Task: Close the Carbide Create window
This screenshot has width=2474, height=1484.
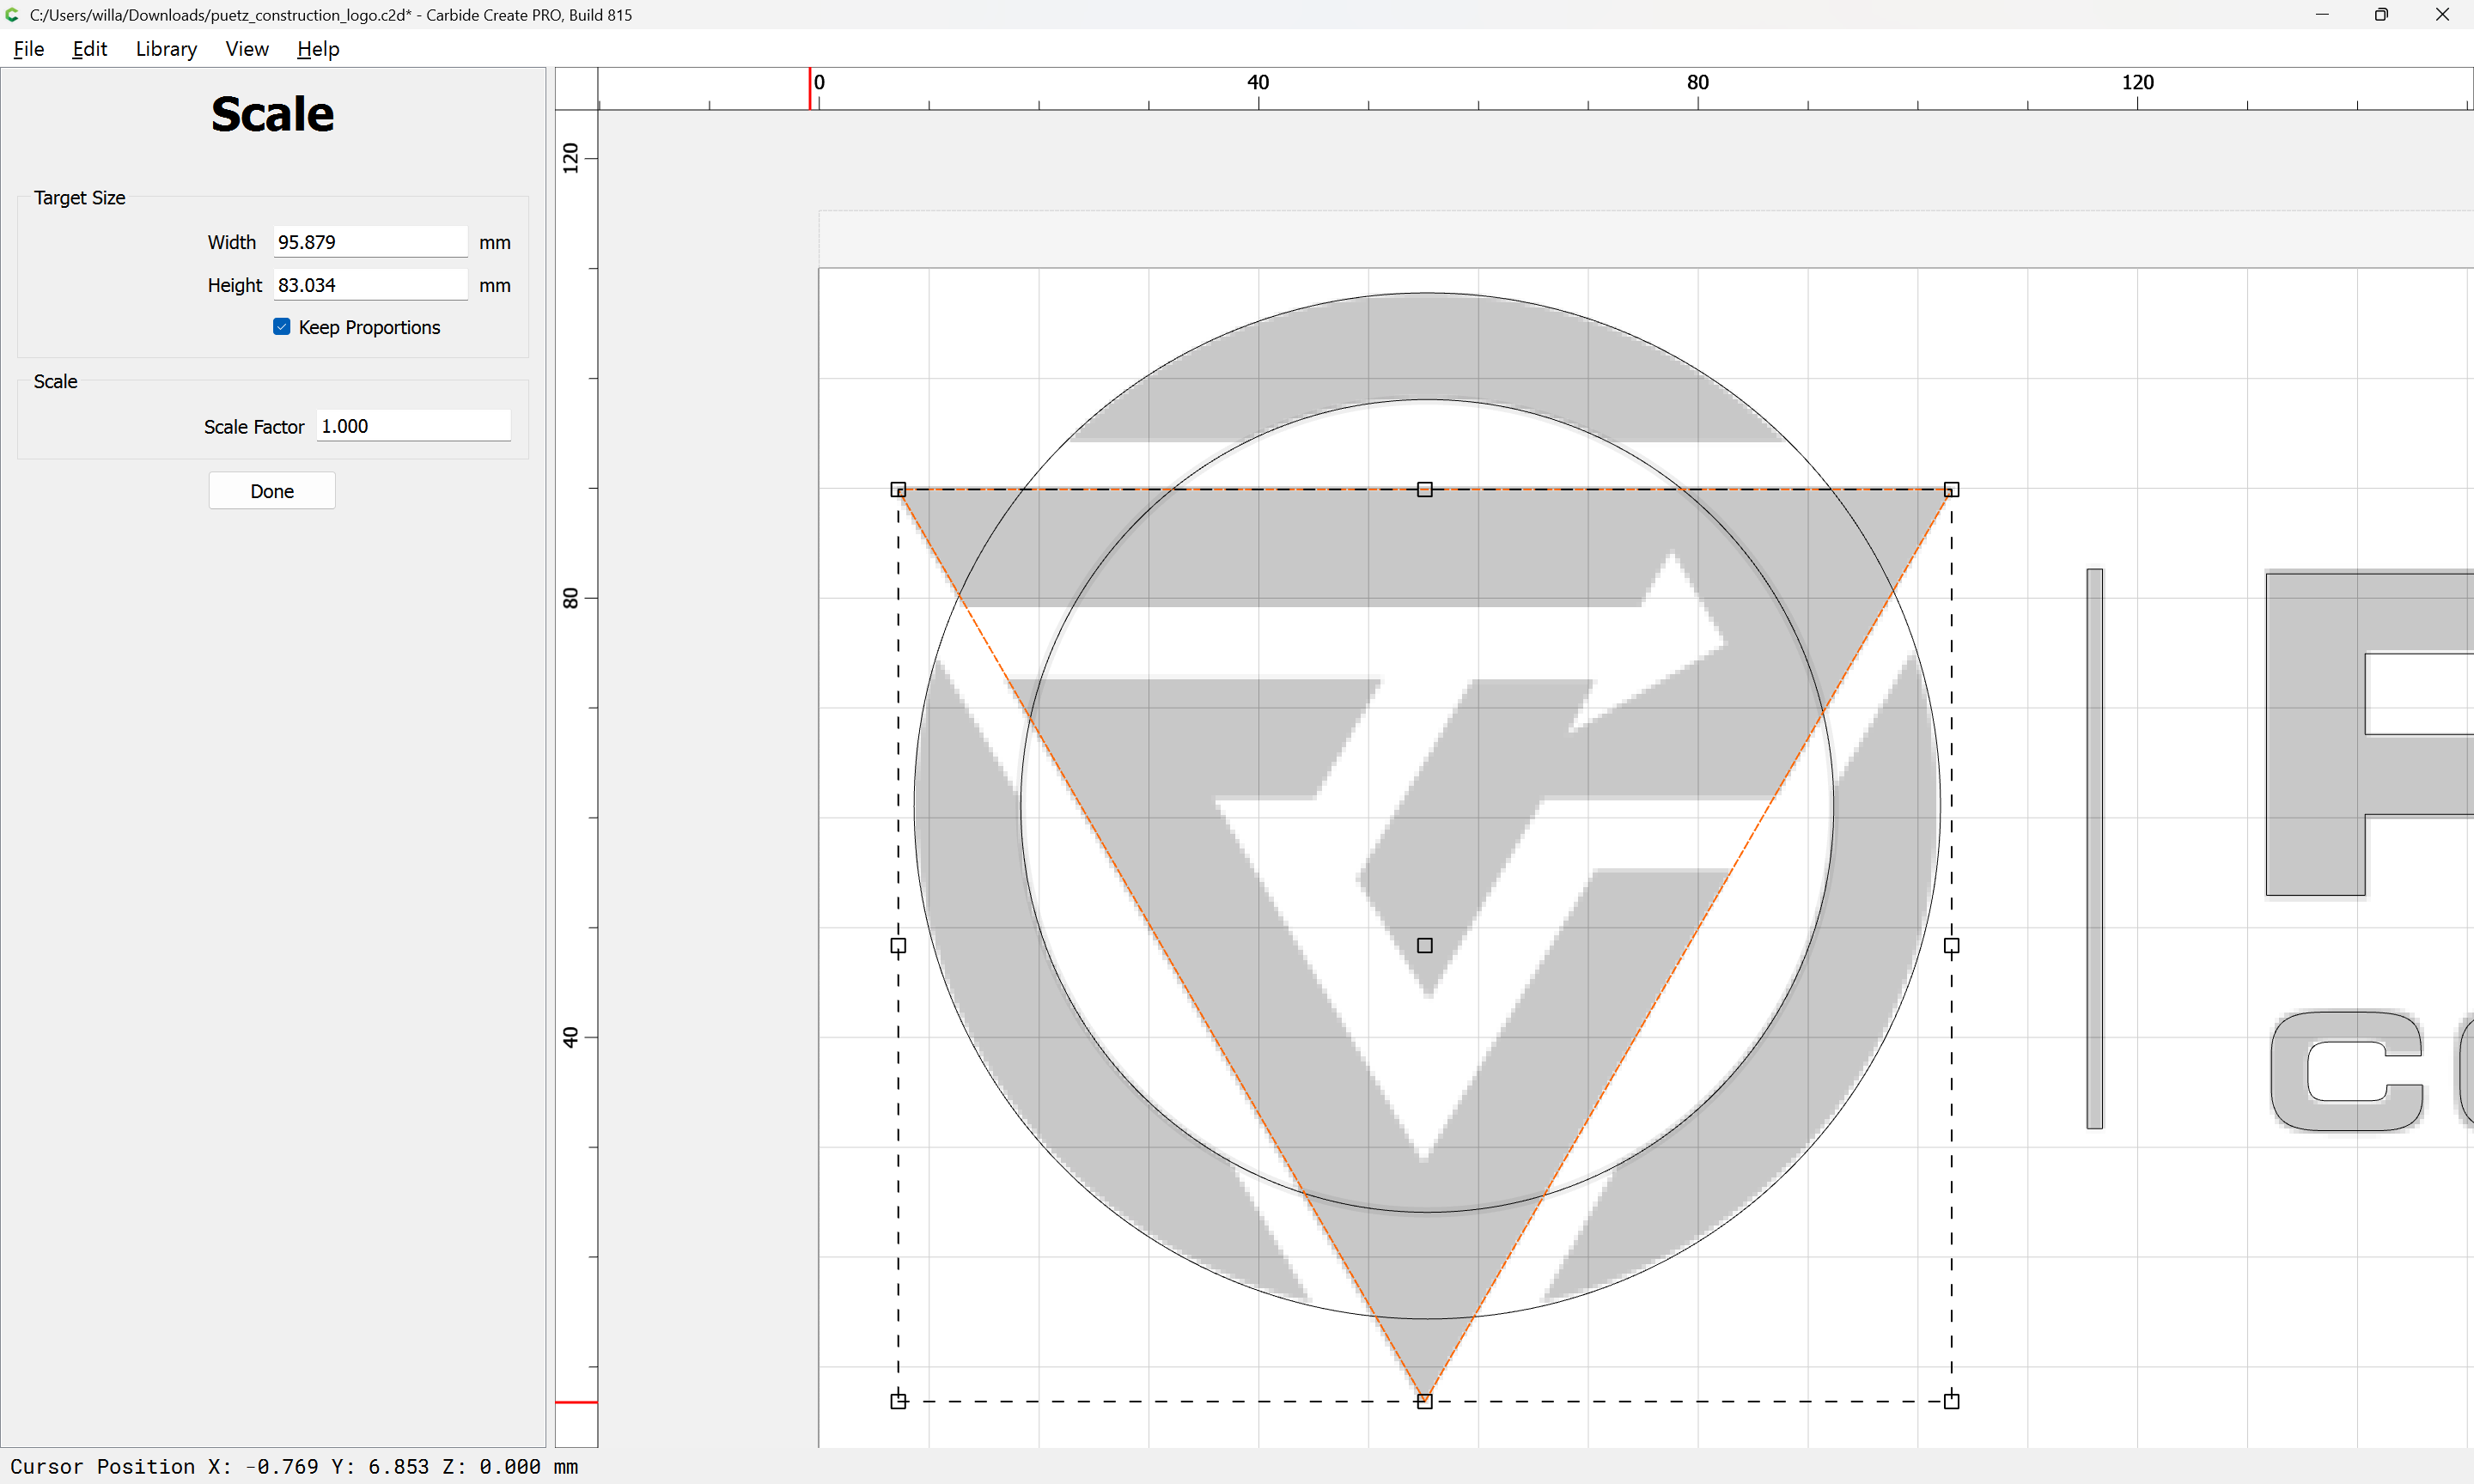Action: [2442, 15]
